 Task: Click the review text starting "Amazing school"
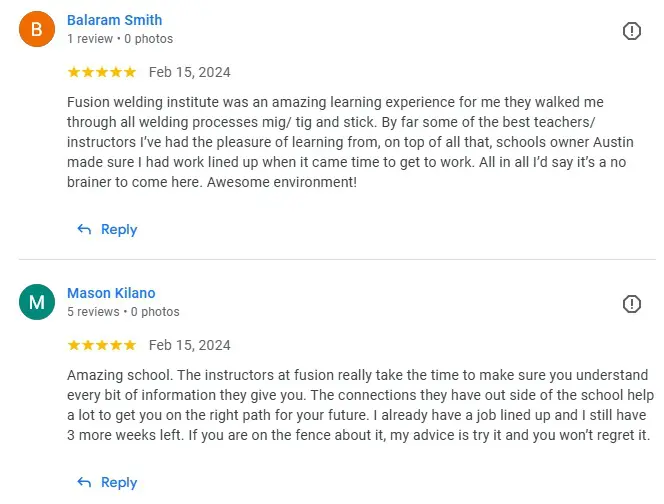pos(360,405)
